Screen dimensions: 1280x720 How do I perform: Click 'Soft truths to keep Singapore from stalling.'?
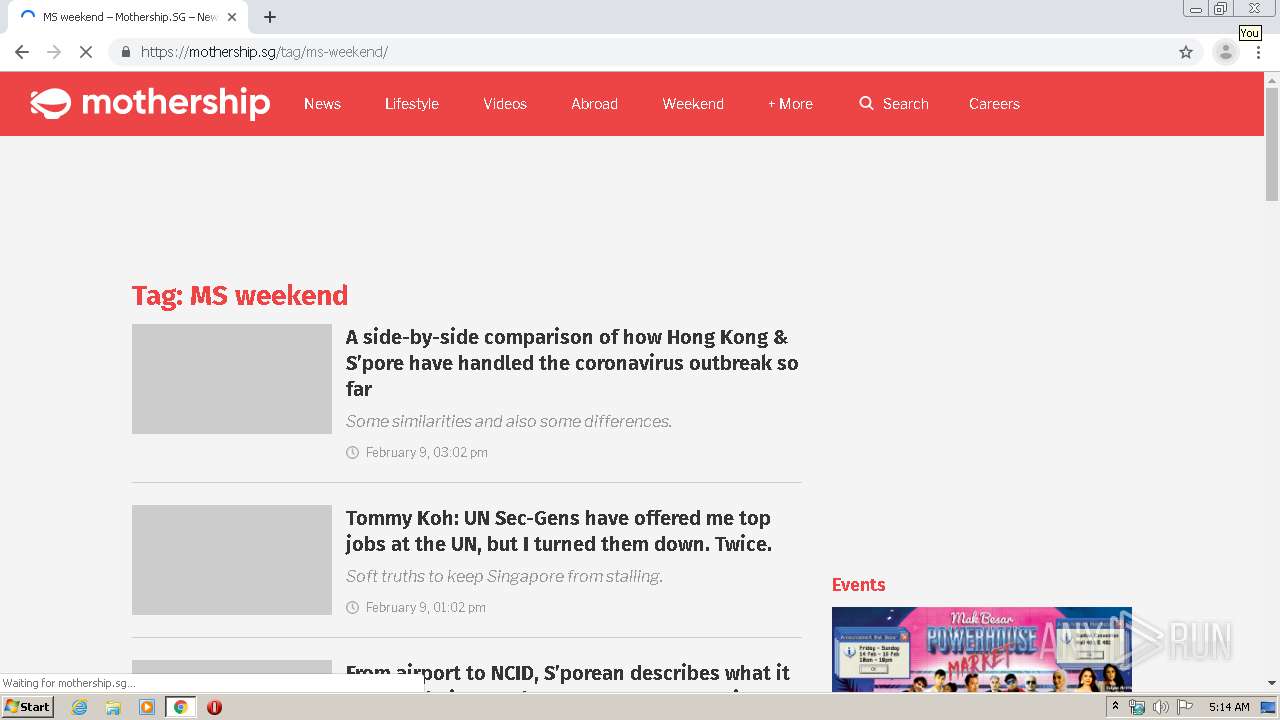tap(504, 577)
